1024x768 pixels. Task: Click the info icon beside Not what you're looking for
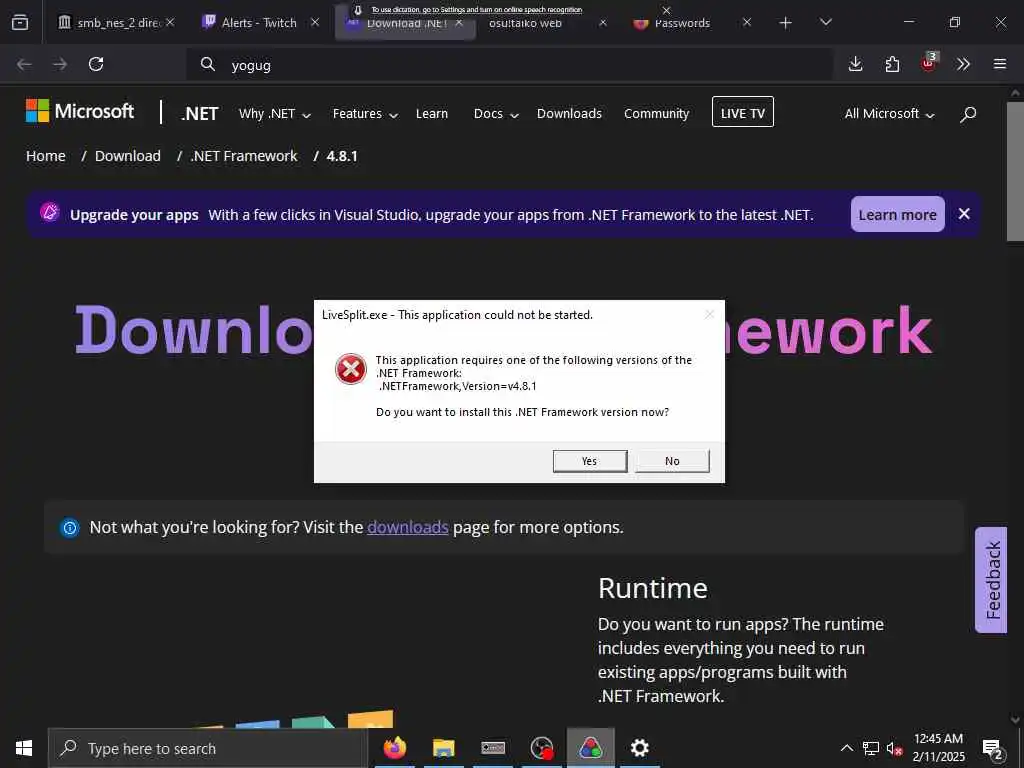pos(69,528)
